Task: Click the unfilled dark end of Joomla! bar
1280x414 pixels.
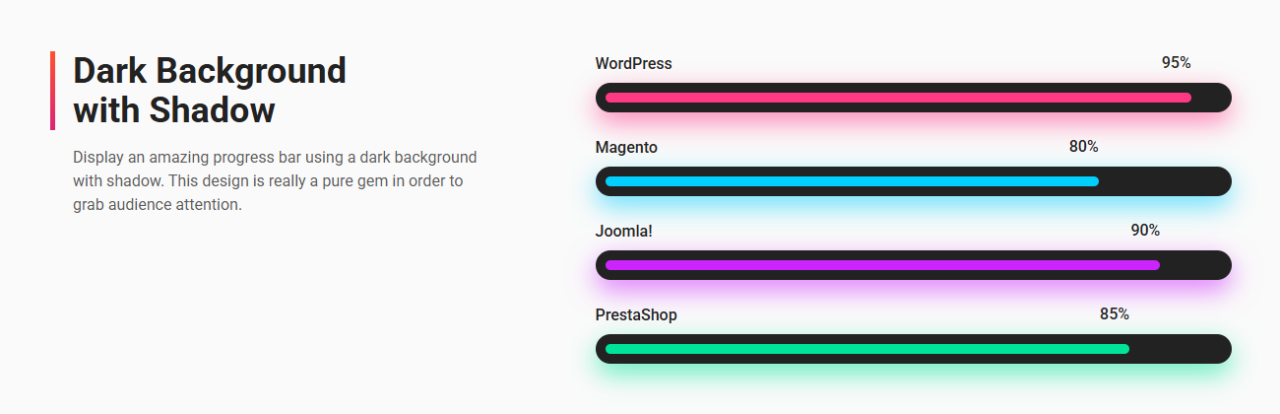Action: (1195, 265)
